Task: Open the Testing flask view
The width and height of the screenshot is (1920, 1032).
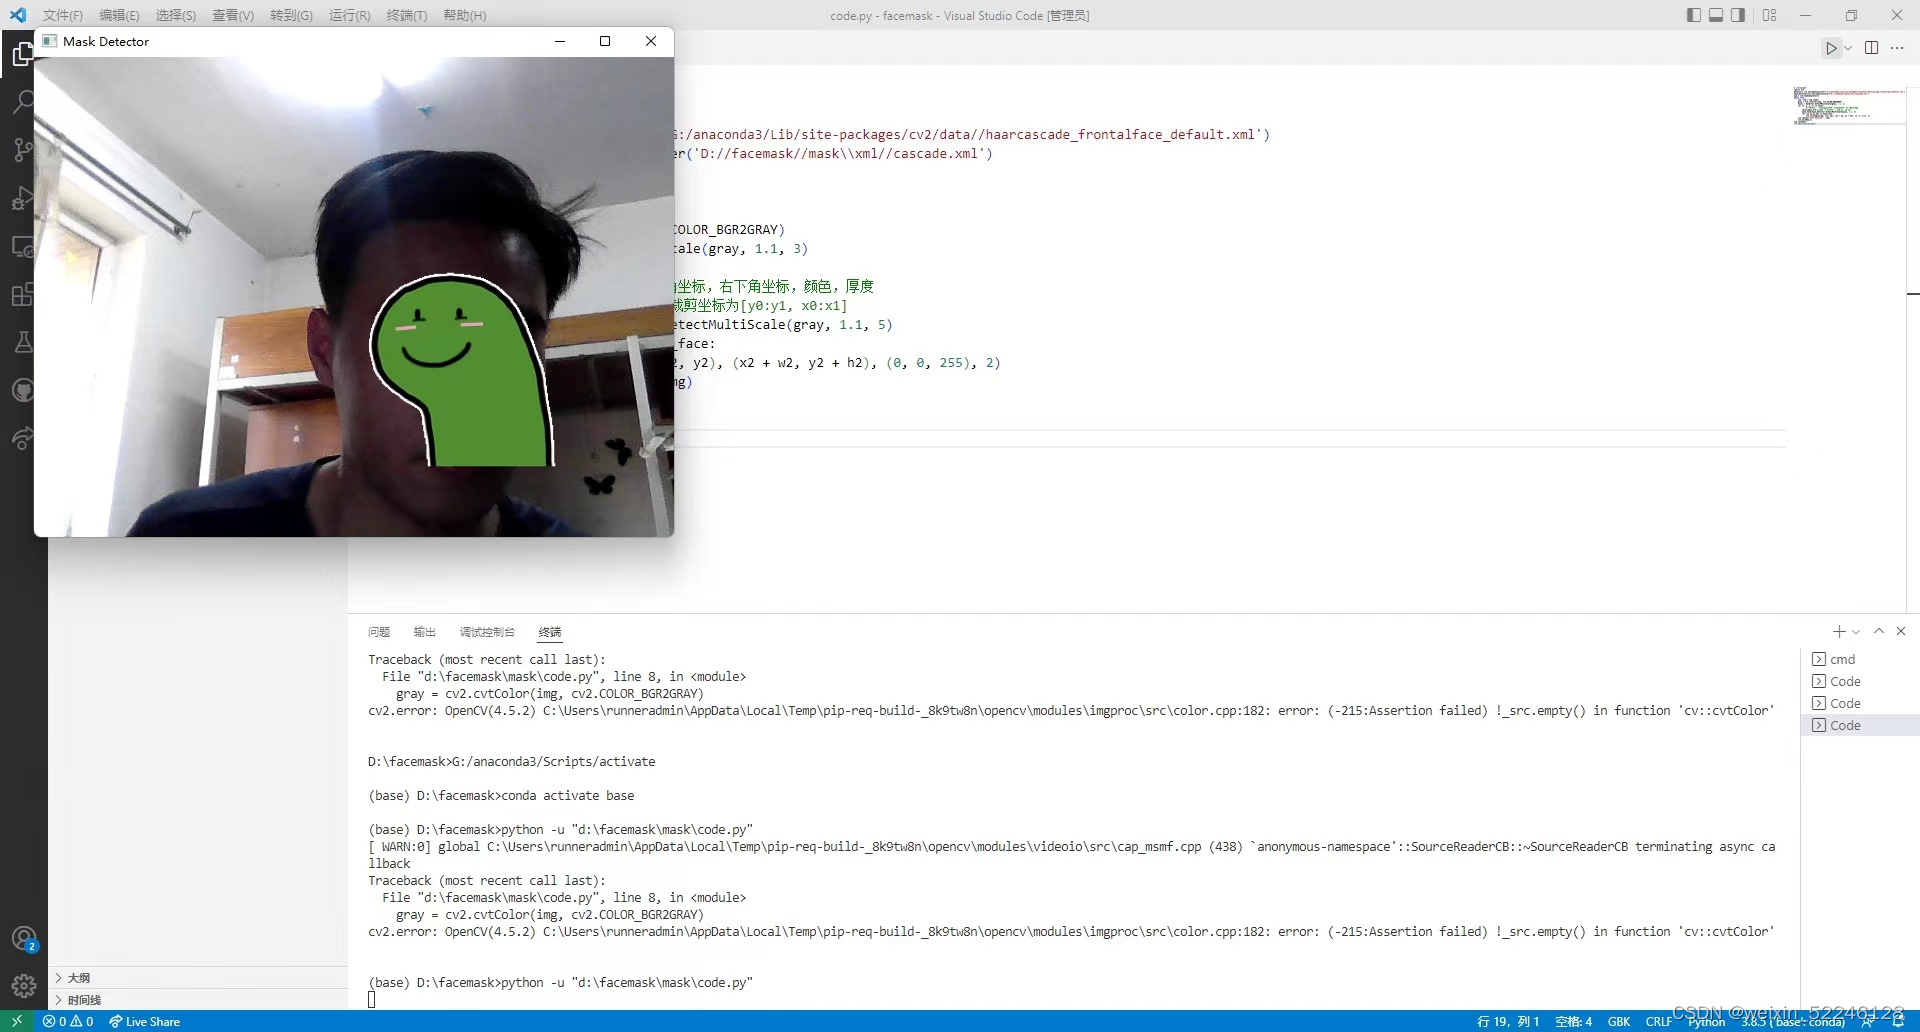Action: coord(23,343)
